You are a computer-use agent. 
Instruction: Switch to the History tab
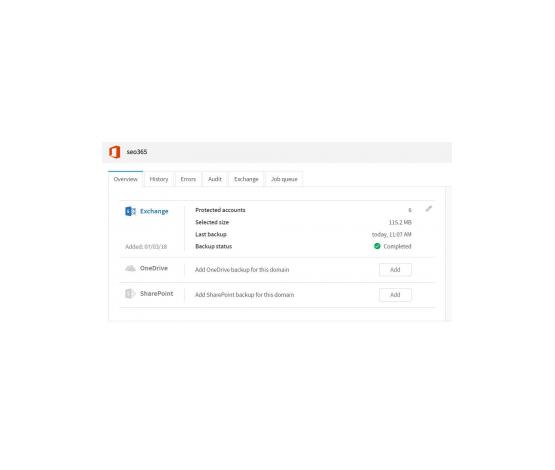tap(159, 179)
